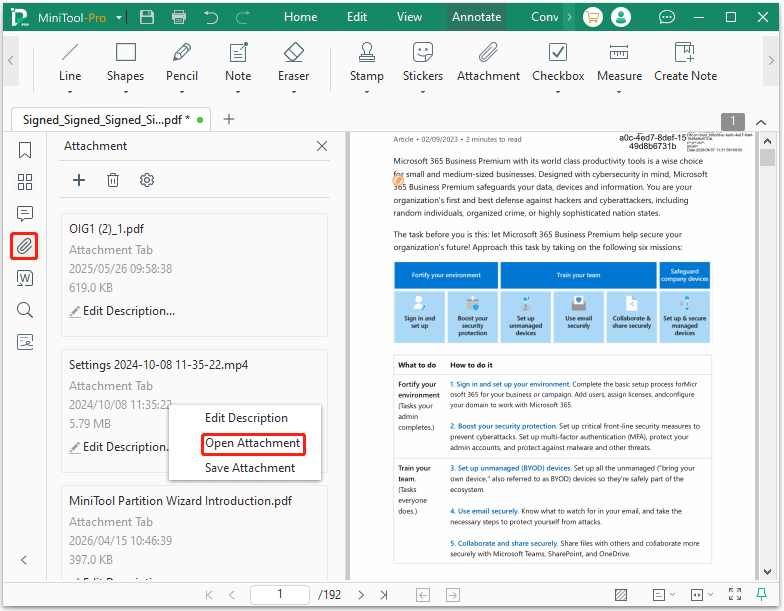Viewport: 784px width, 611px height.
Task: Expand the Line tool dropdown arrow
Action: (x=70, y=92)
